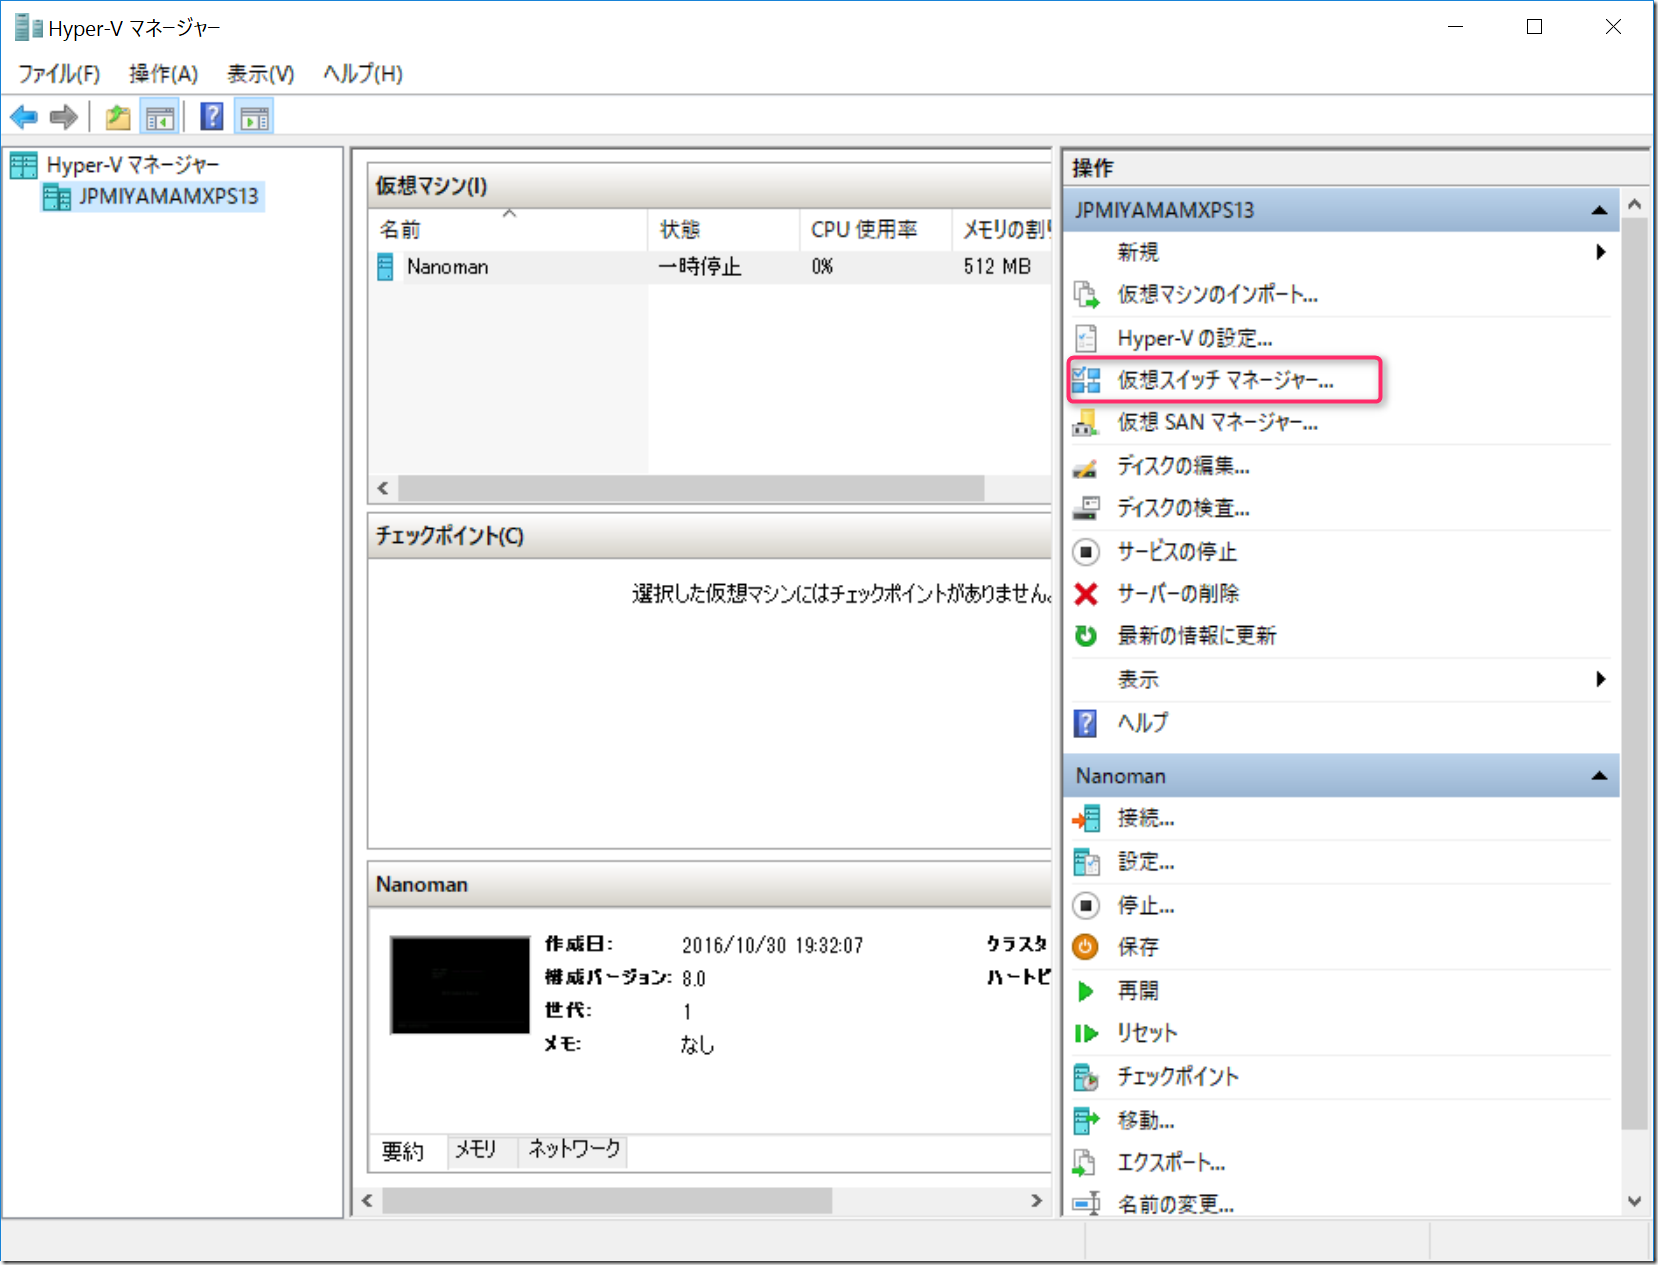The image size is (1658, 1265).
Task: Click the 0% CPU usage cell
Action: point(822,267)
